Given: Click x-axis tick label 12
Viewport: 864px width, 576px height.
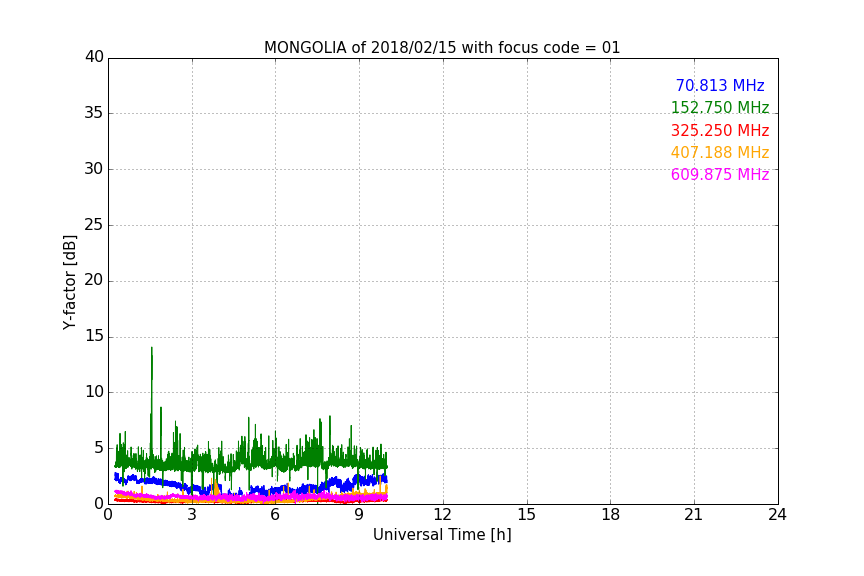Looking at the screenshot, I should [x=442, y=515].
